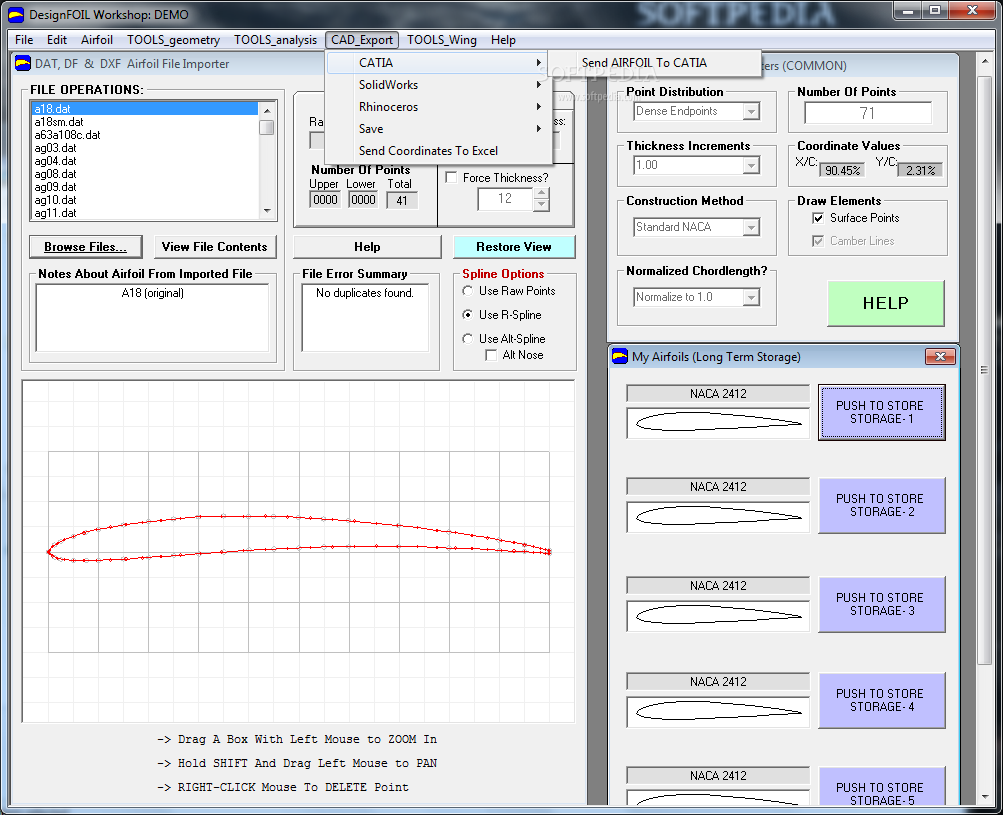The image size is (1003, 815).
Task: Open the TOOLS_analysis menu
Action: click(x=275, y=40)
